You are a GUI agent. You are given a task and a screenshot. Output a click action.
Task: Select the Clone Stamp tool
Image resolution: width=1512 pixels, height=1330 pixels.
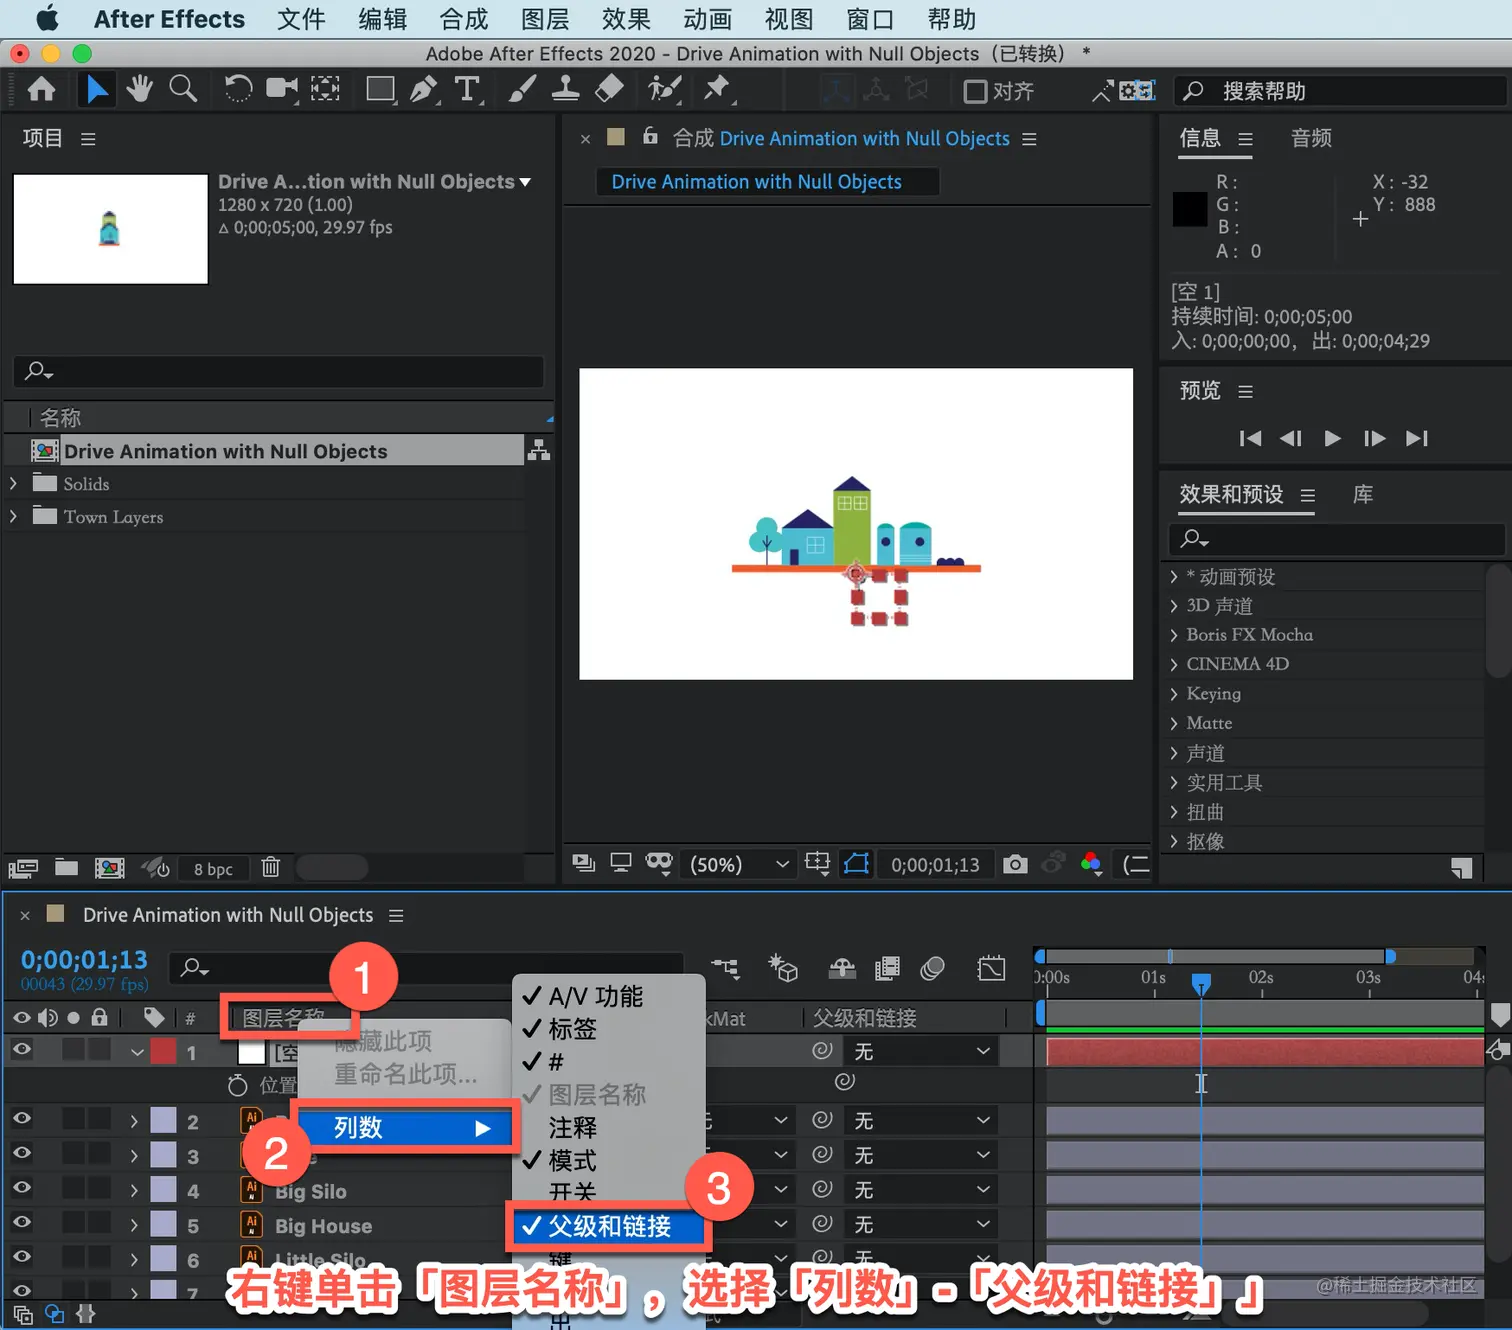pos(565,90)
